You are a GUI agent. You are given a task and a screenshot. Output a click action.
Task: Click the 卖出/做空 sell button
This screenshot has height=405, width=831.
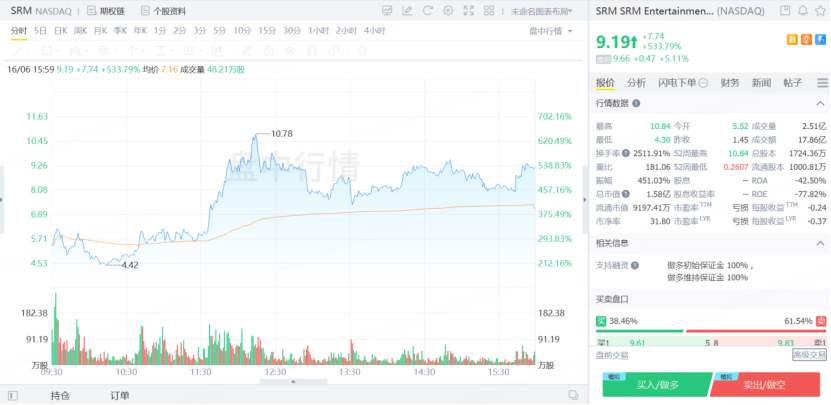(765, 384)
